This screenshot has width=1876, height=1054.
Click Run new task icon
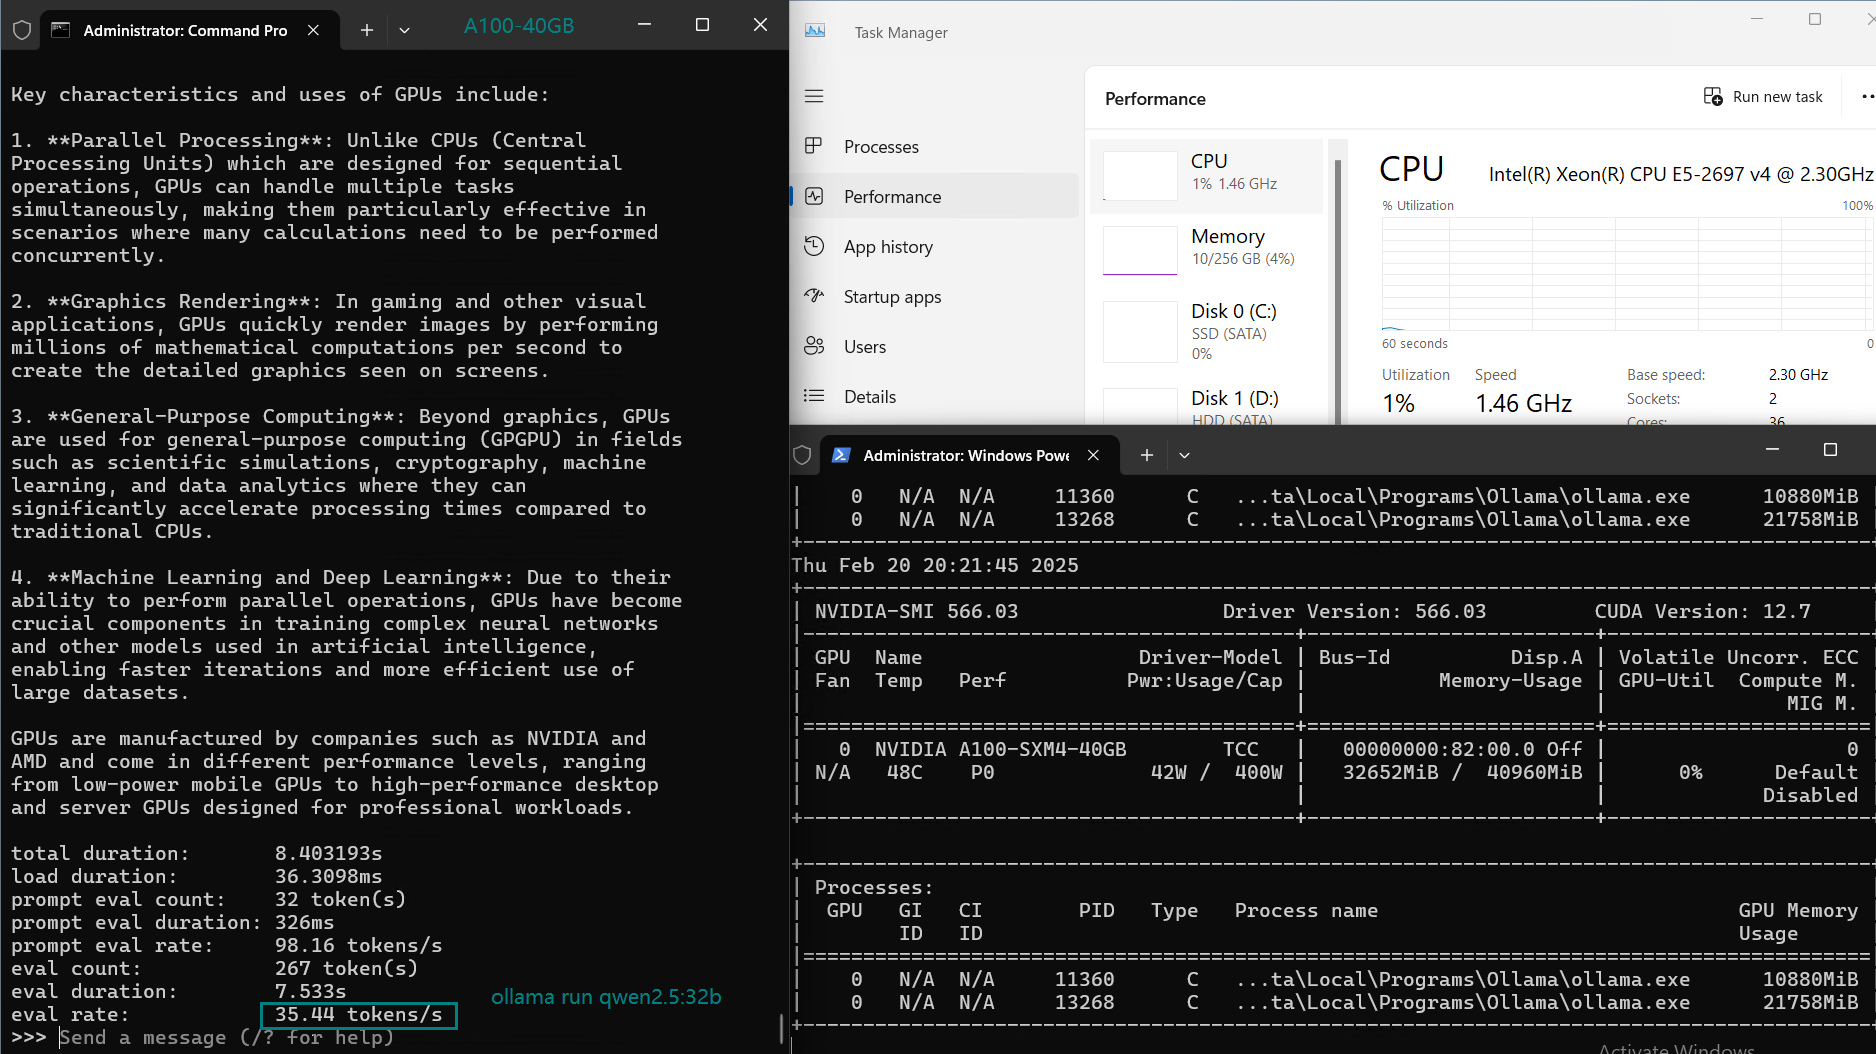click(1713, 96)
